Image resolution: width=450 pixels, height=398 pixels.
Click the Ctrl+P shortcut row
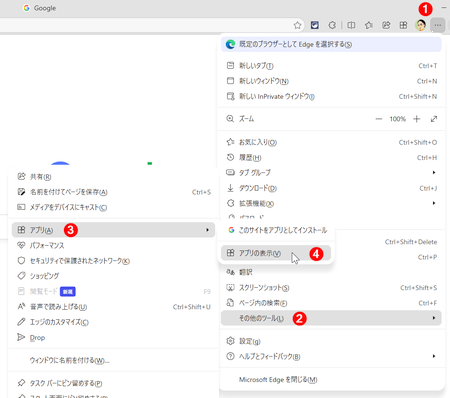coord(427,257)
